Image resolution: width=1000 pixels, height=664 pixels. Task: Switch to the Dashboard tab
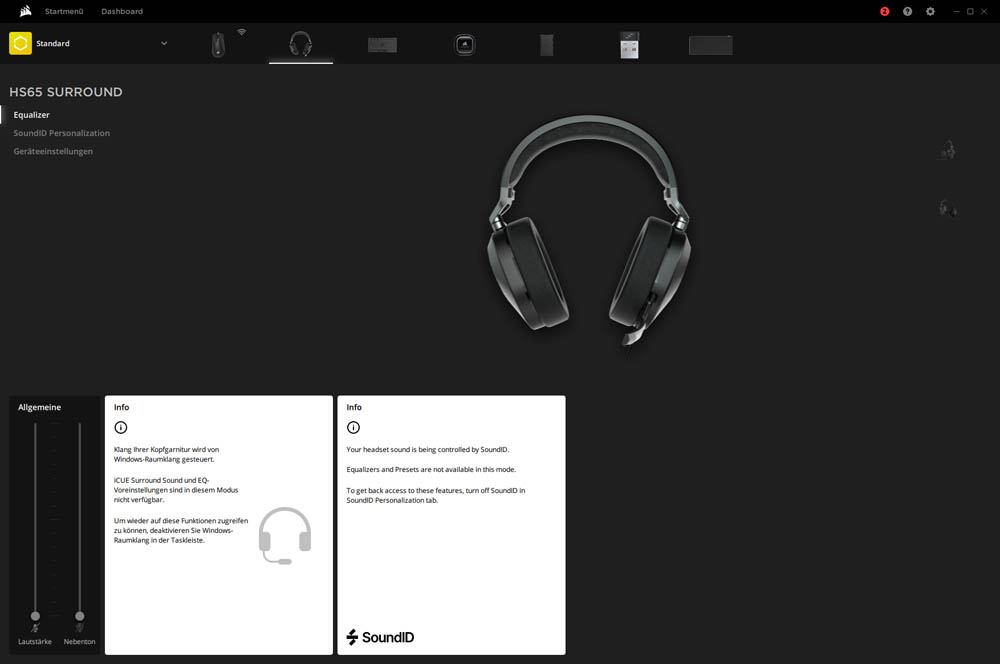click(x=122, y=11)
